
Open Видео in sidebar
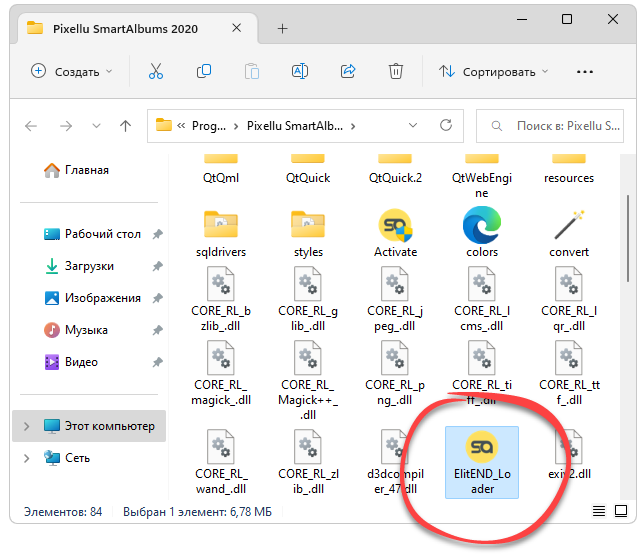tap(71, 362)
